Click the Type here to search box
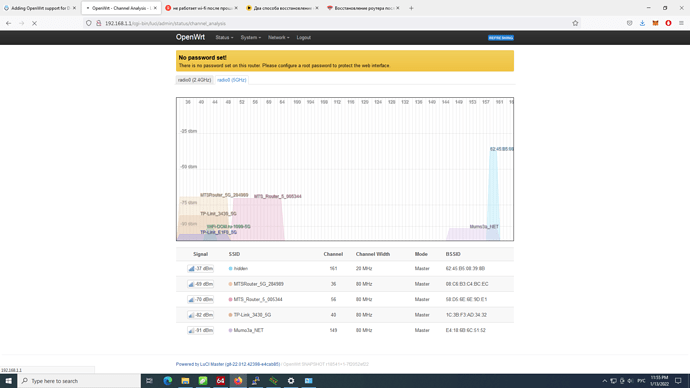Image resolution: width=690 pixels, height=388 pixels. (x=79, y=381)
